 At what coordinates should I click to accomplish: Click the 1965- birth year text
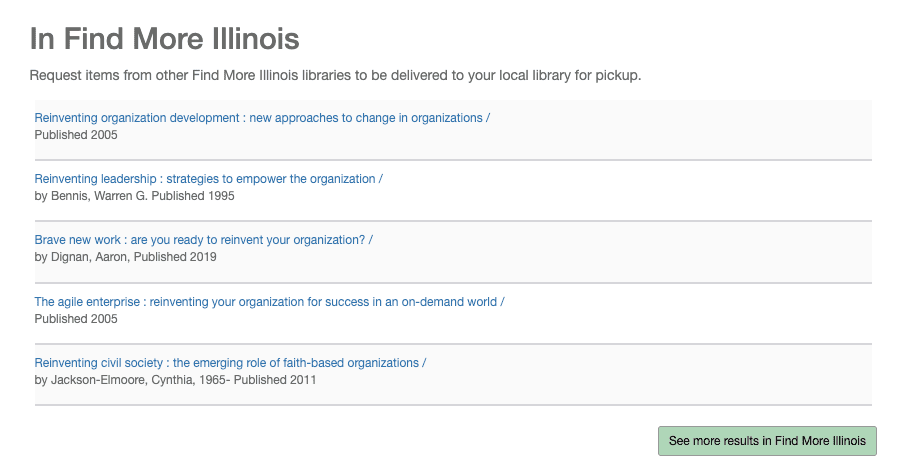215,380
